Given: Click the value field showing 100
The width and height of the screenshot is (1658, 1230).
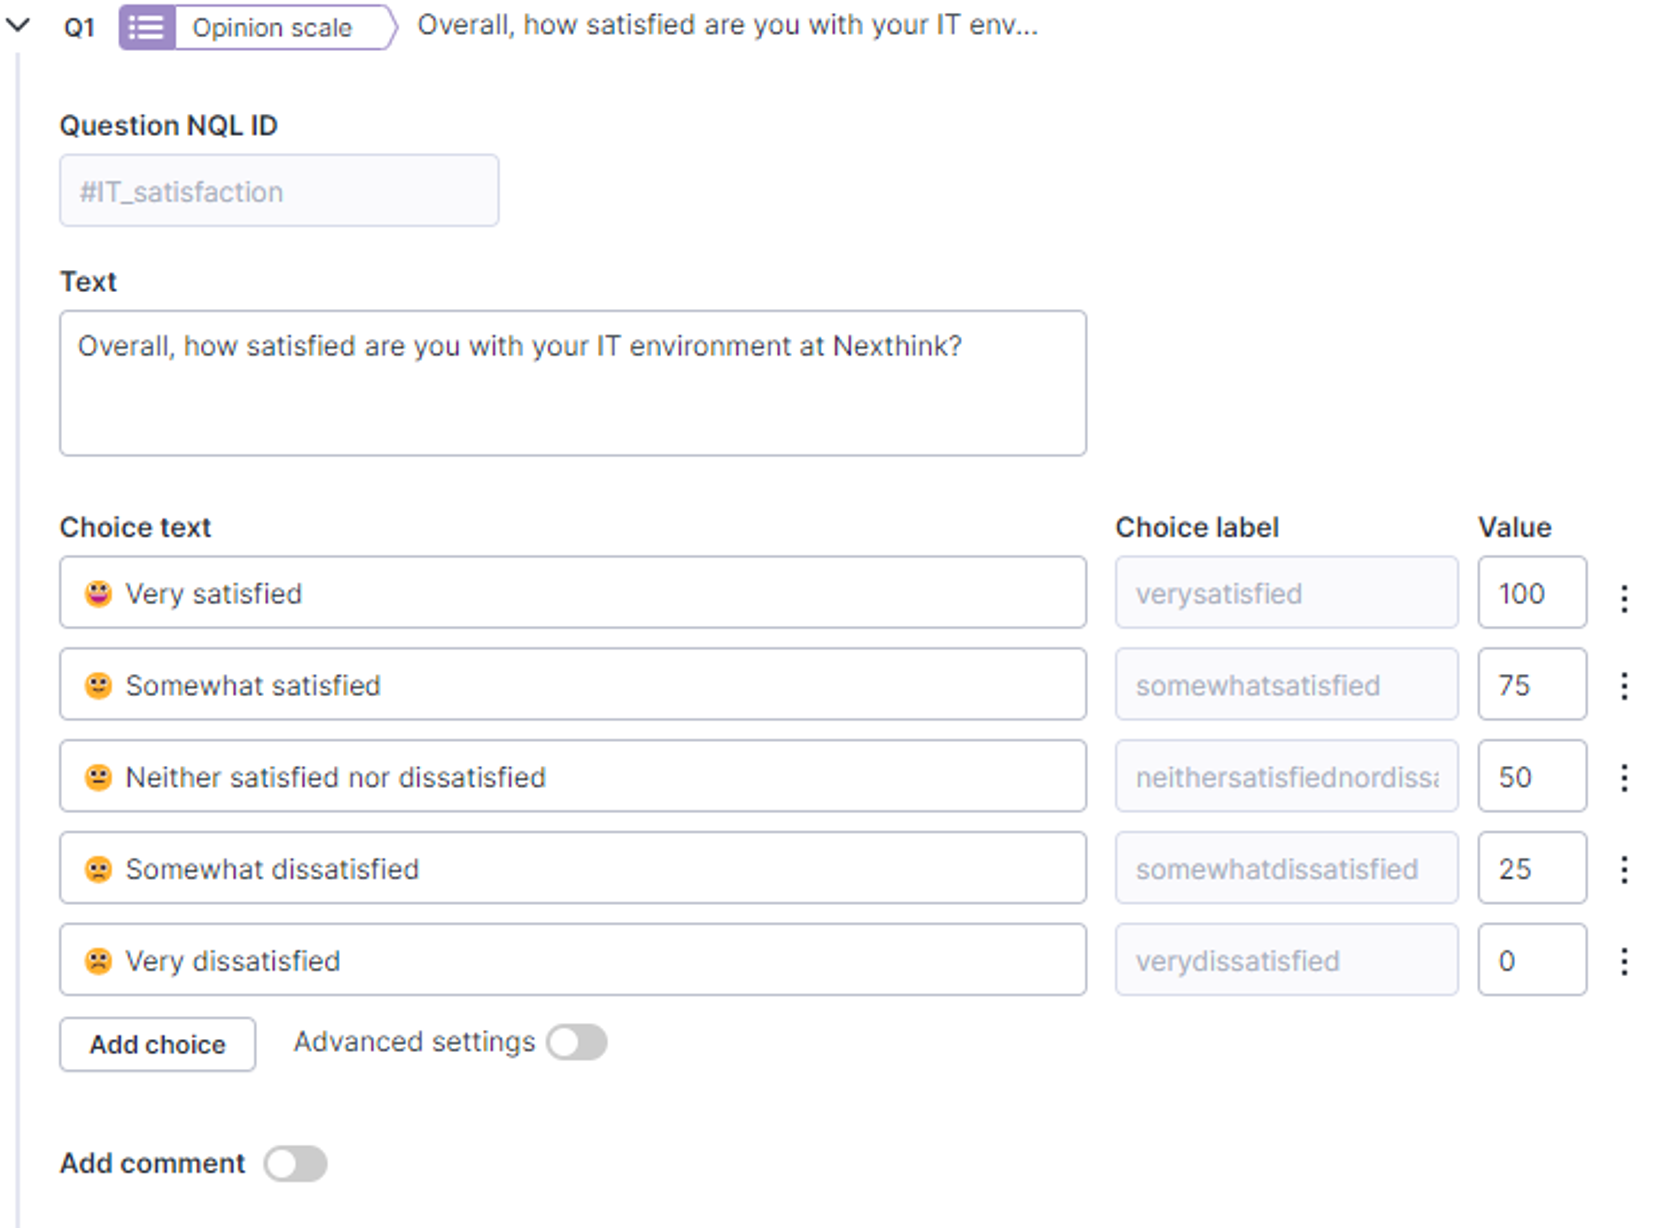Looking at the screenshot, I should point(1531,594).
